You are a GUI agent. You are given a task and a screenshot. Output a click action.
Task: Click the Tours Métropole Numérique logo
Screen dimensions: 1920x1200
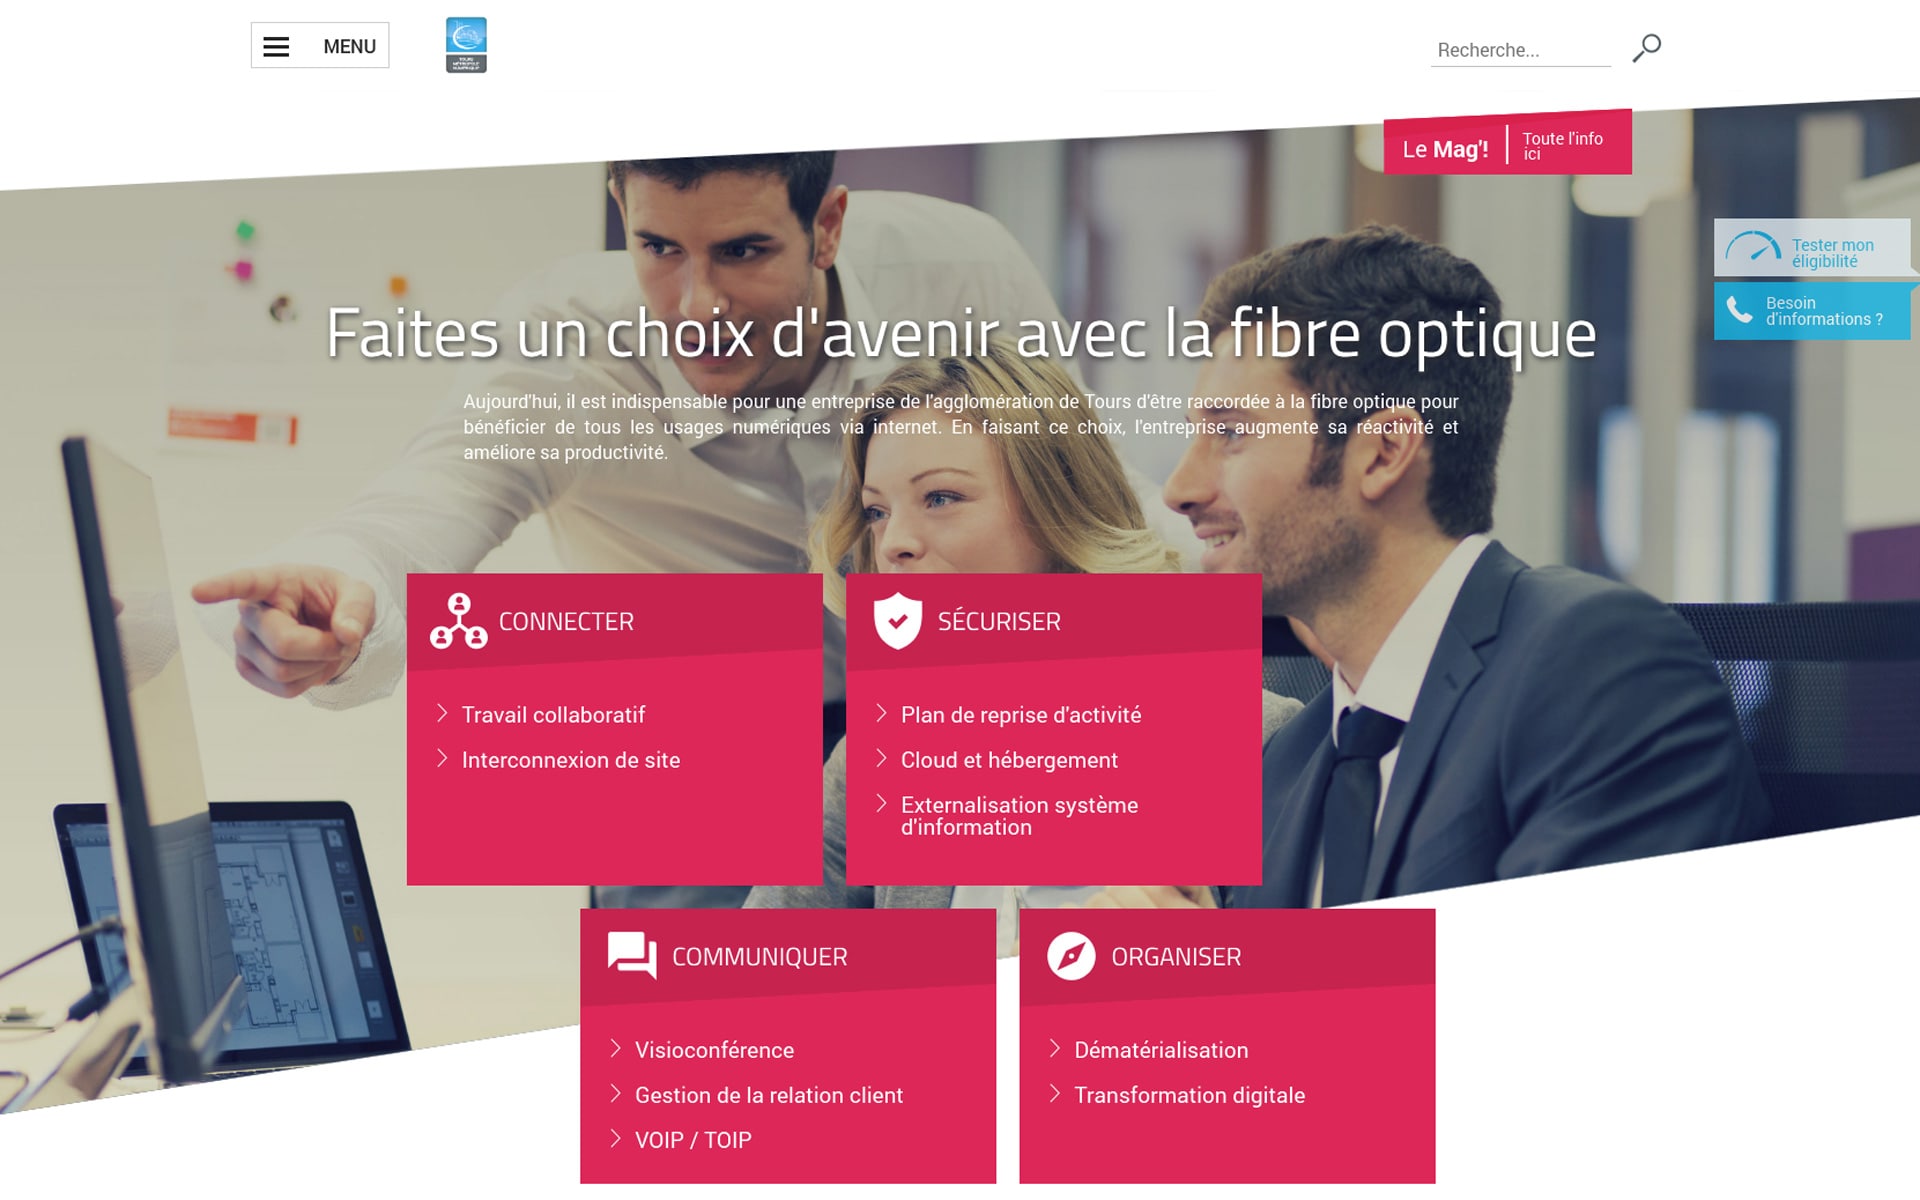(466, 45)
